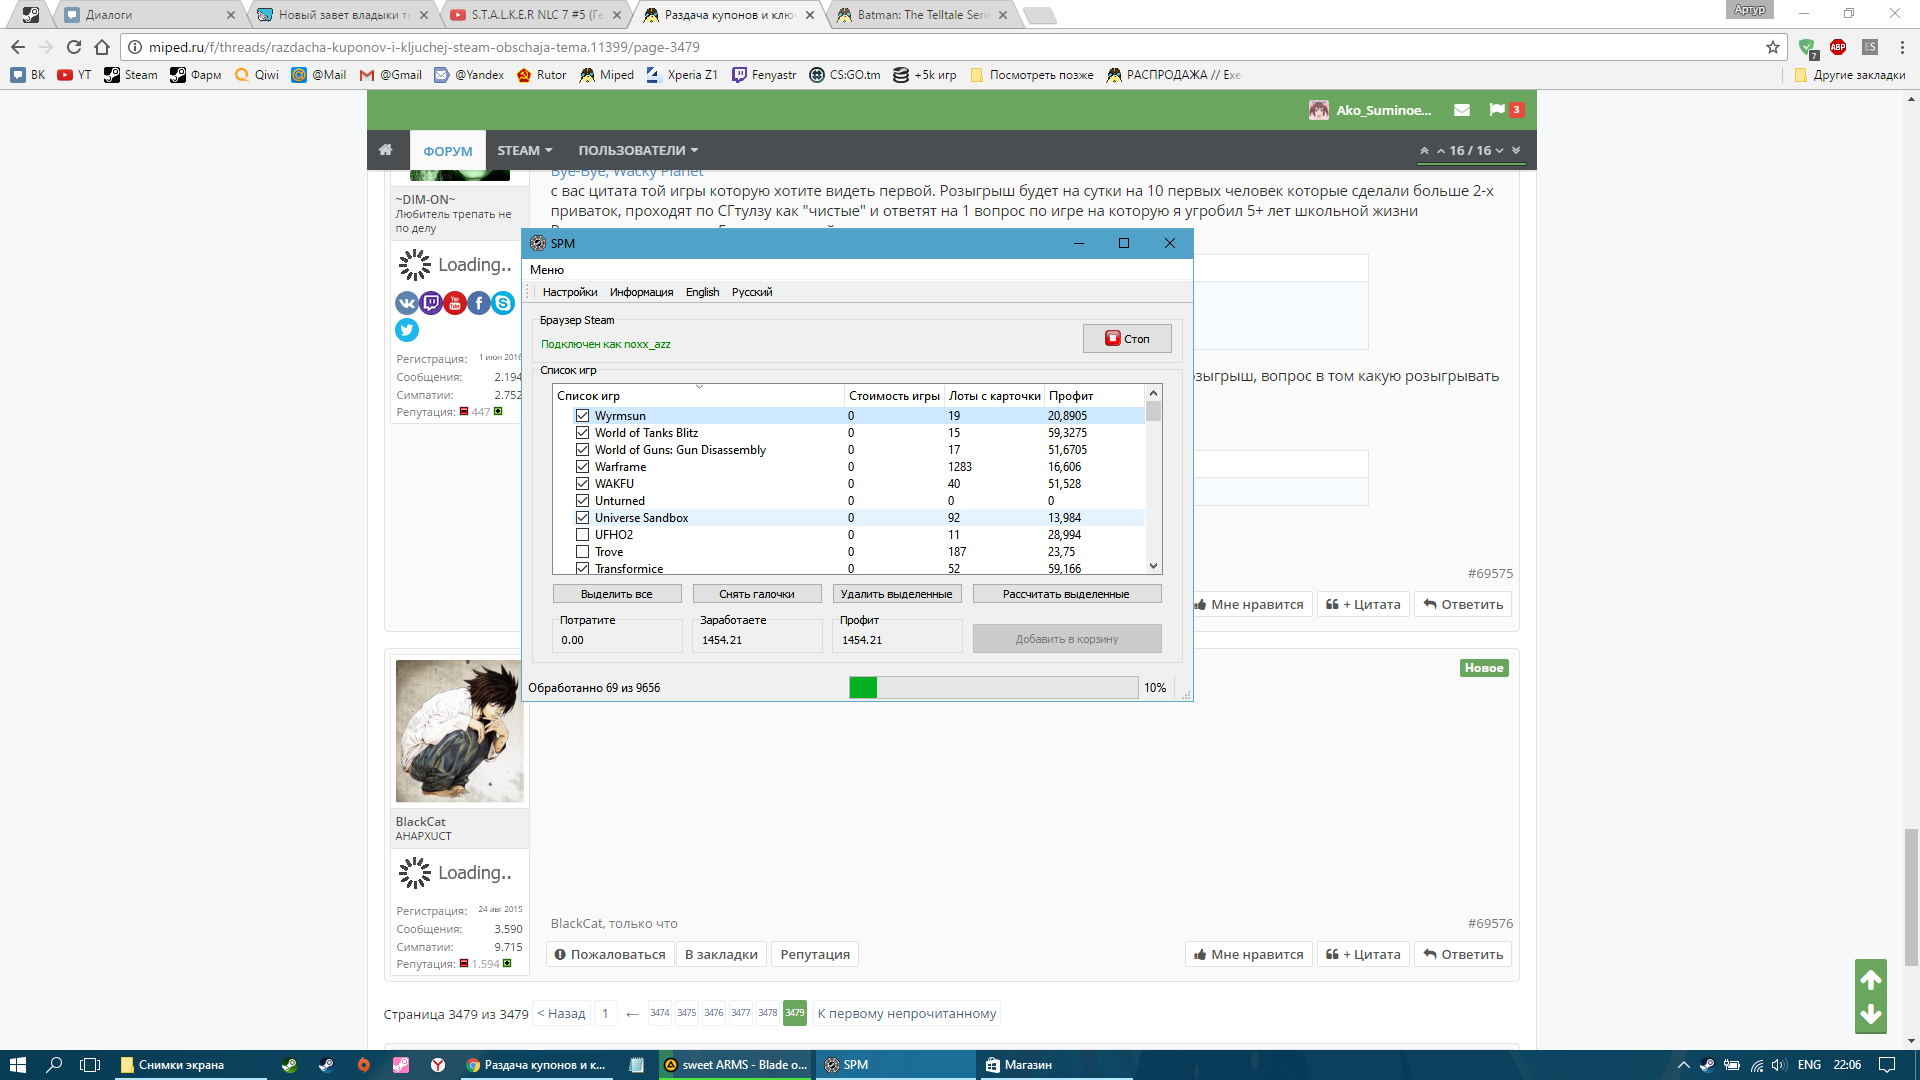This screenshot has width=1920, height=1080.
Task: Open the @Gmail bookmark
Action: click(391, 75)
